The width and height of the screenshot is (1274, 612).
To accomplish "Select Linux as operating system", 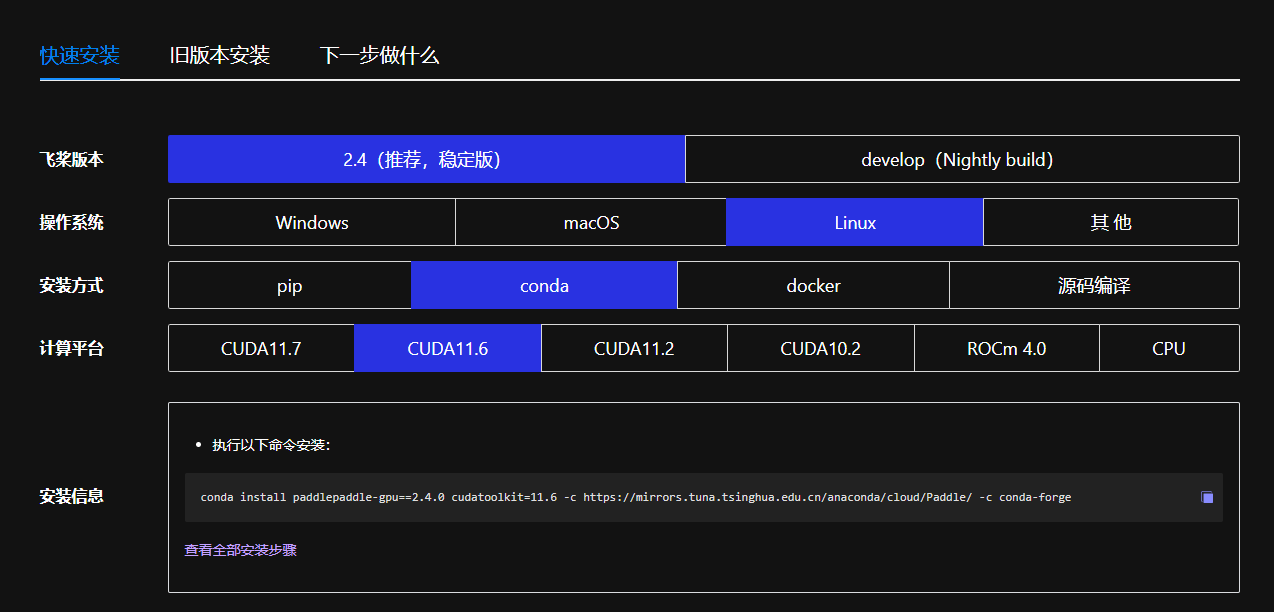I will [855, 222].
